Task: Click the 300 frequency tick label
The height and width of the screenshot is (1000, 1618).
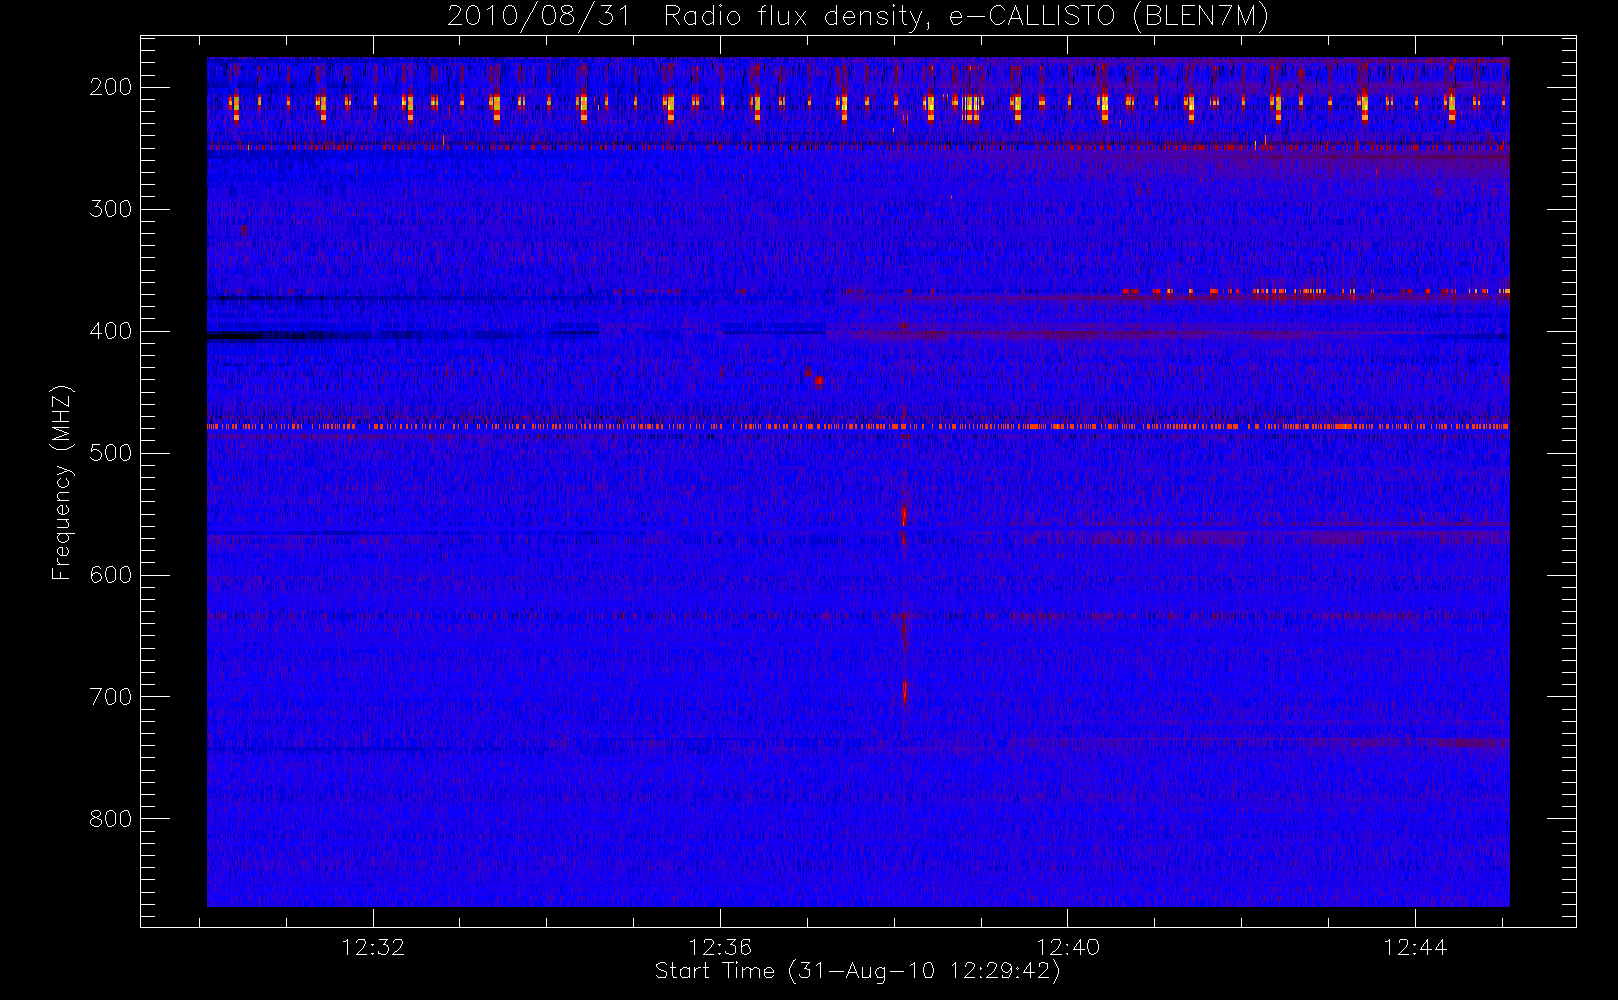Action: pyautogui.click(x=111, y=209)
